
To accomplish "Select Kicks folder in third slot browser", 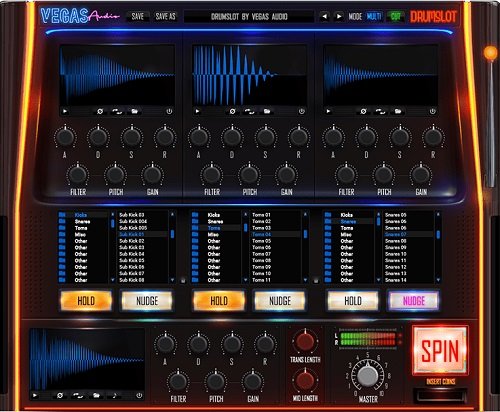I will [348, 215].
